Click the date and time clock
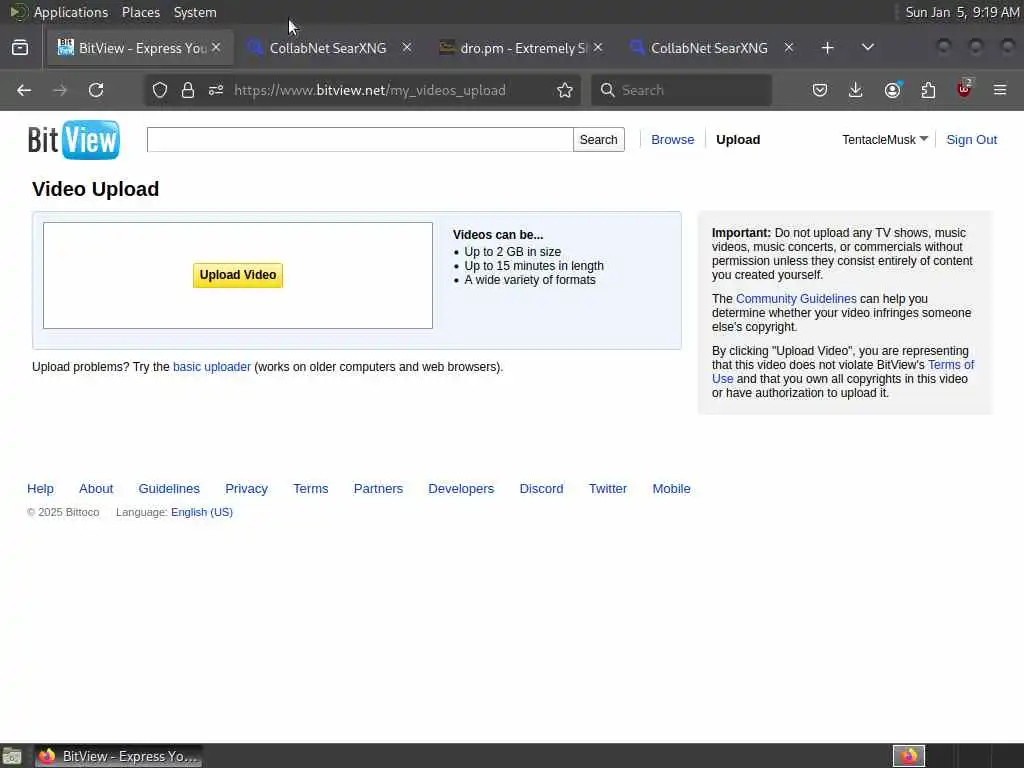This screenshot has width=1024, height=768. 962,12
